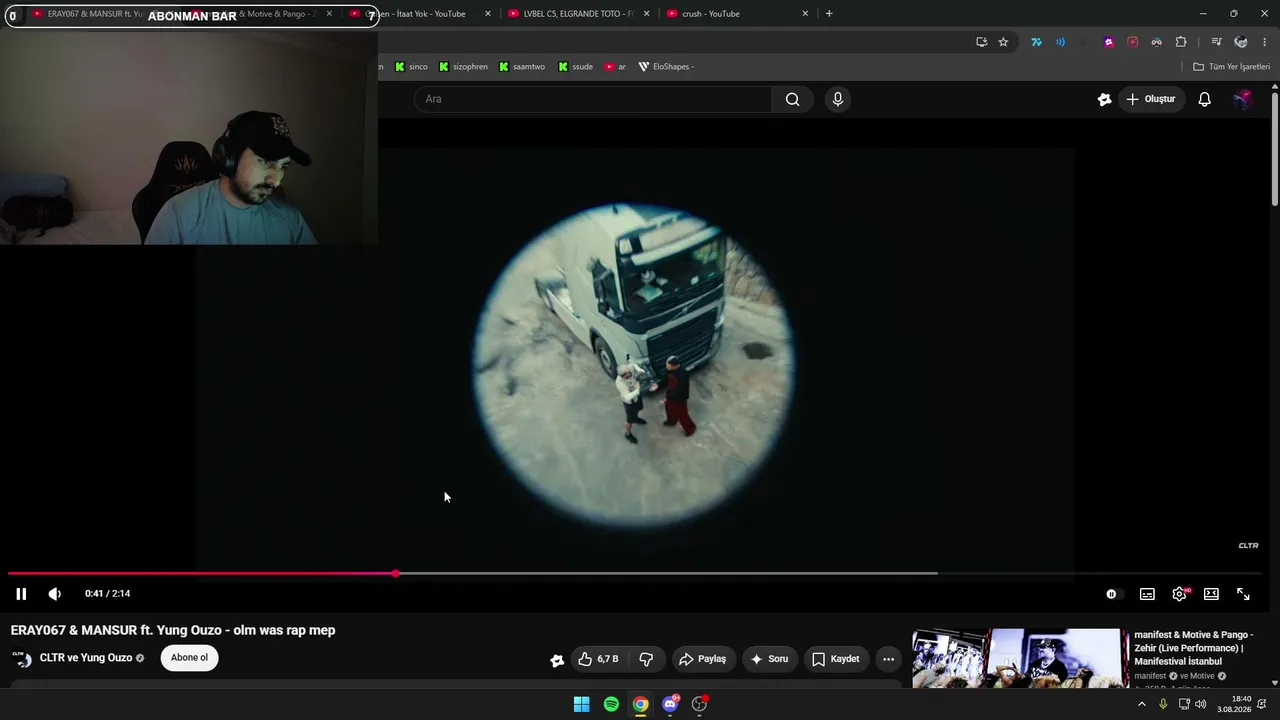Open the red square extension
Screen dimensions: 1280x720
click(x=1132, y=42)
